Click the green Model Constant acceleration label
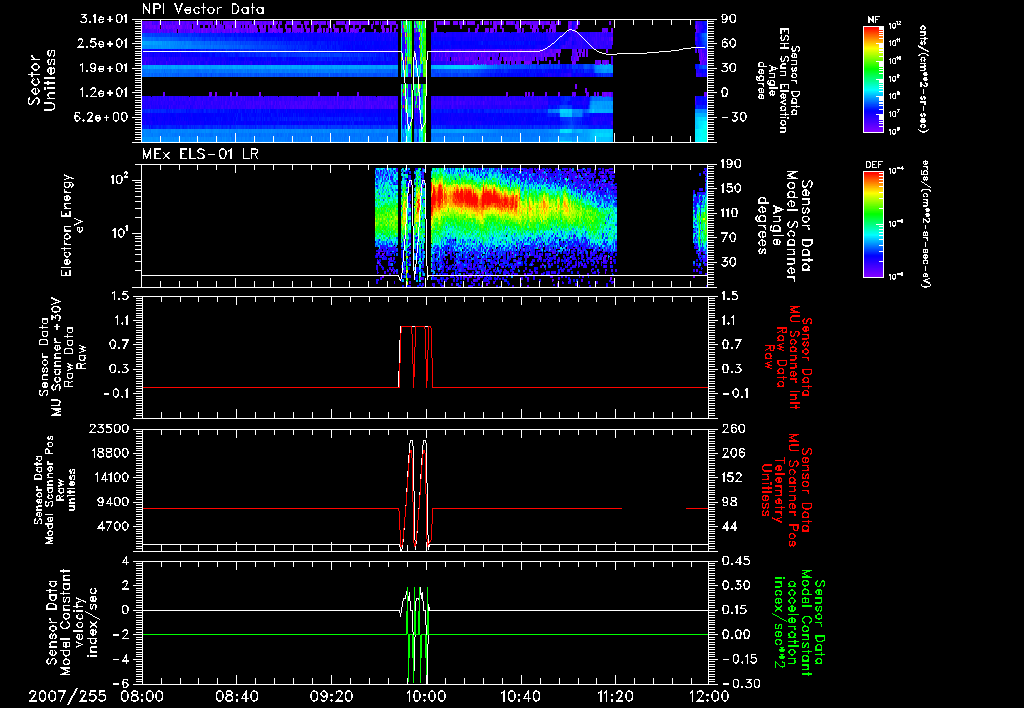This screenshot has width=1024, height=708. 799,623
